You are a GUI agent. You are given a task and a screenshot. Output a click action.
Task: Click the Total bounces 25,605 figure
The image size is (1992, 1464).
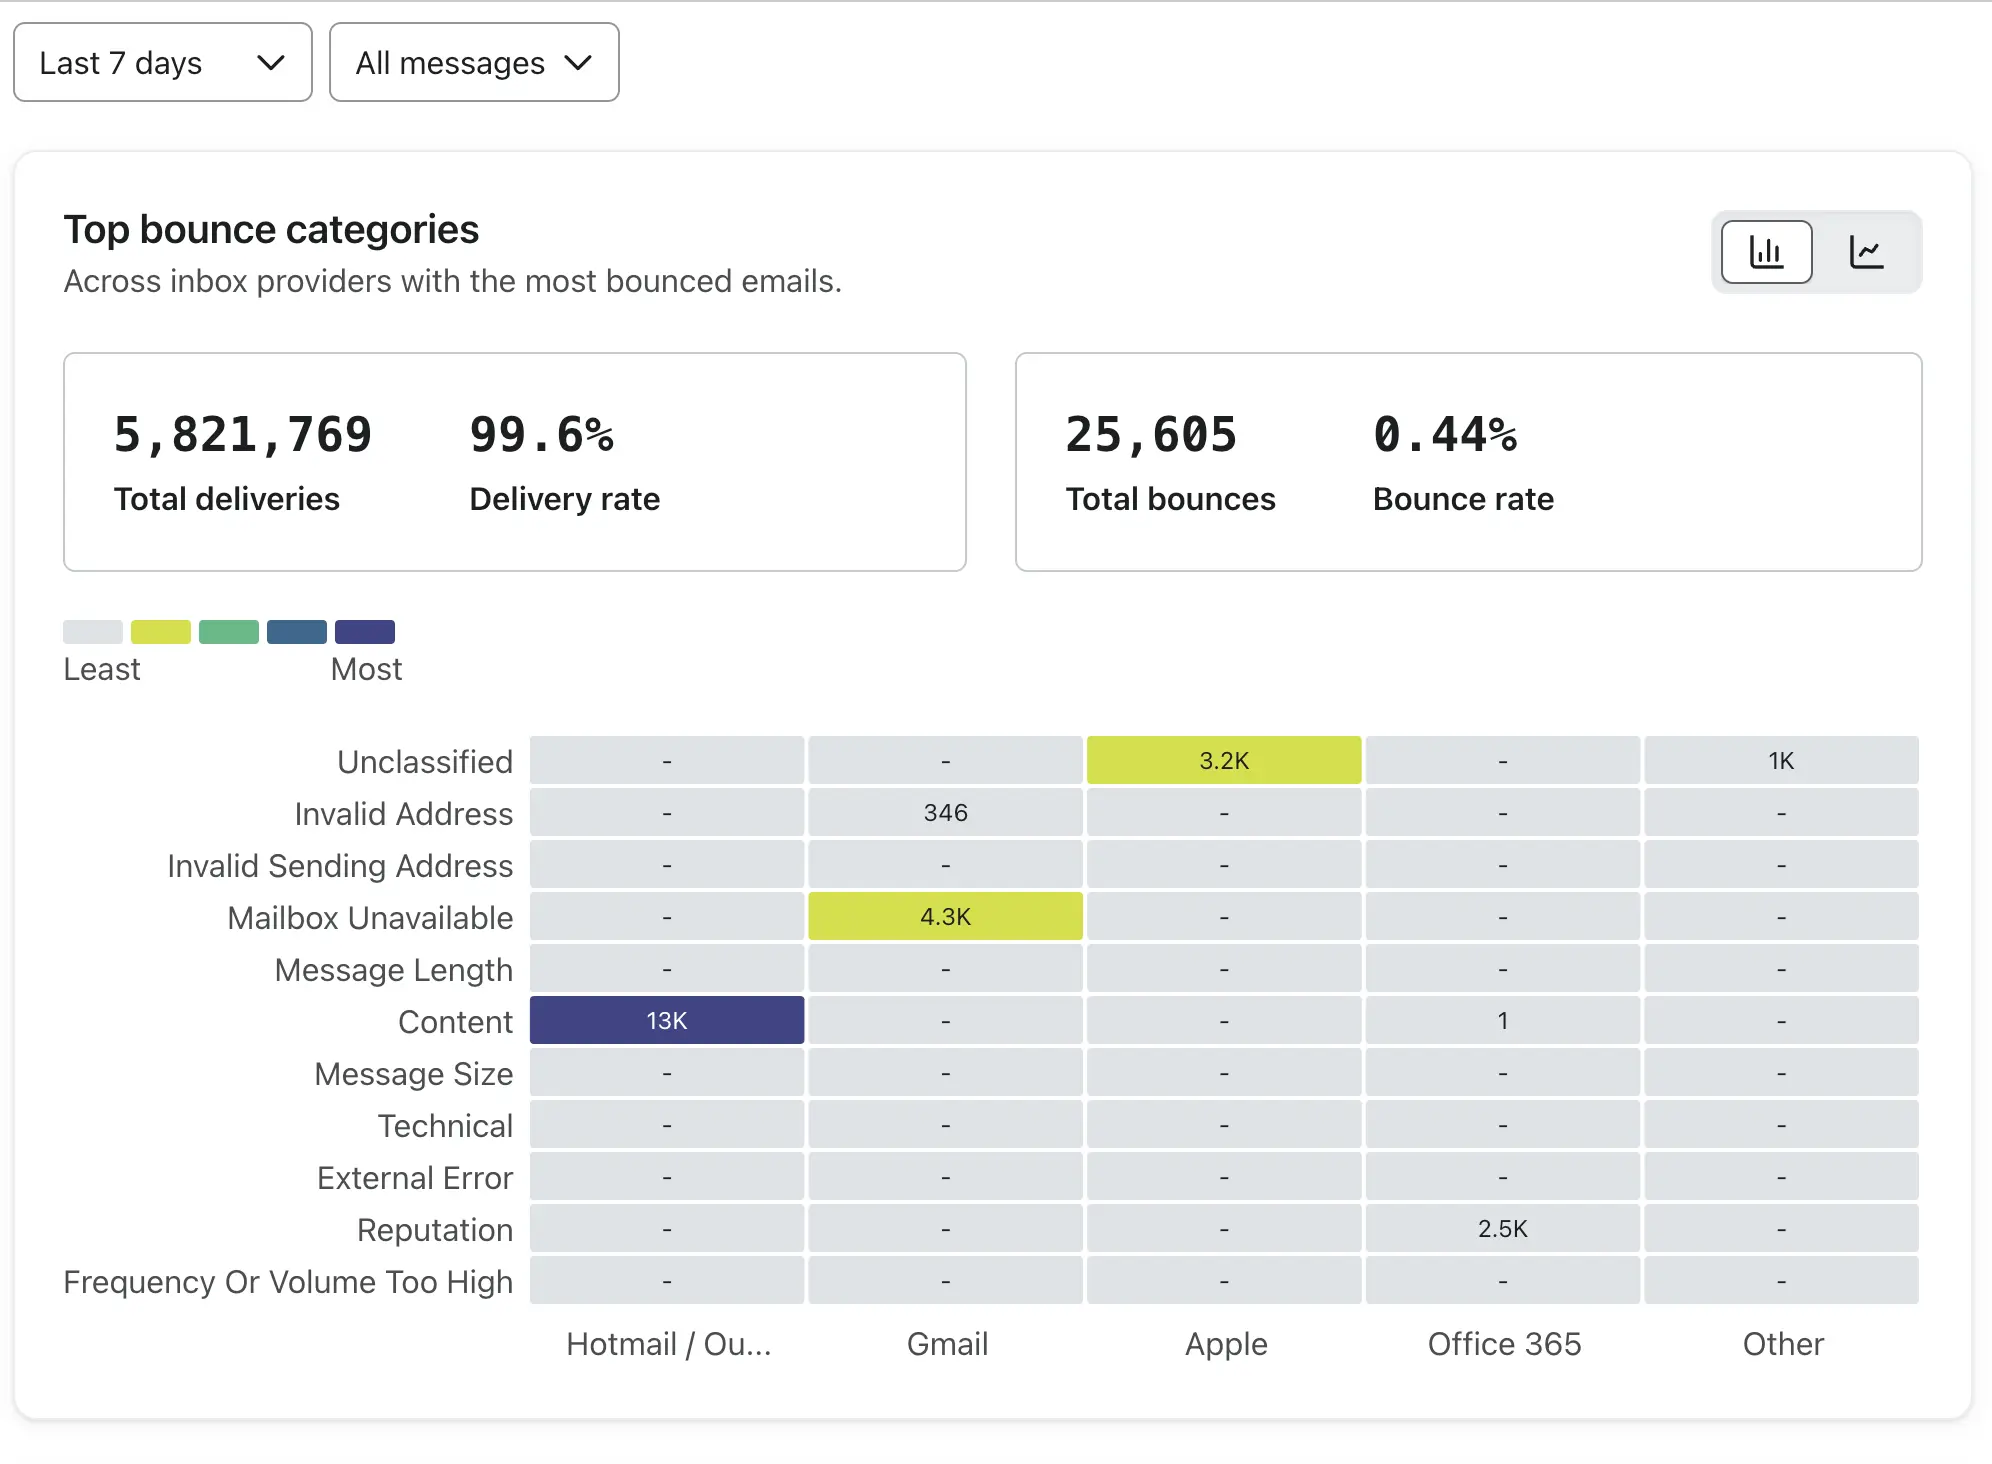pyautogui.click(x=1151, y=436)
